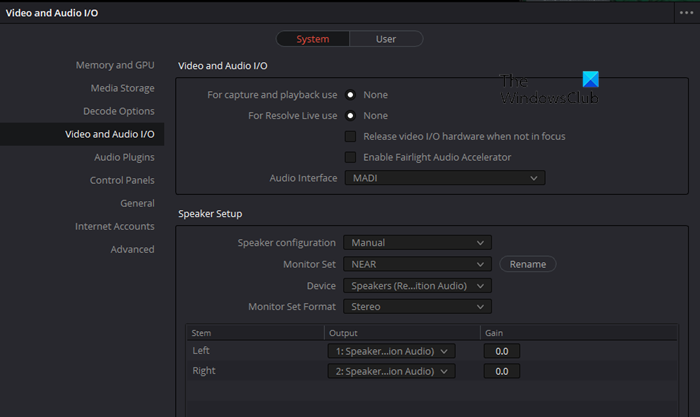Enable Fairlight Audio Accelerator checkbox

350,157
